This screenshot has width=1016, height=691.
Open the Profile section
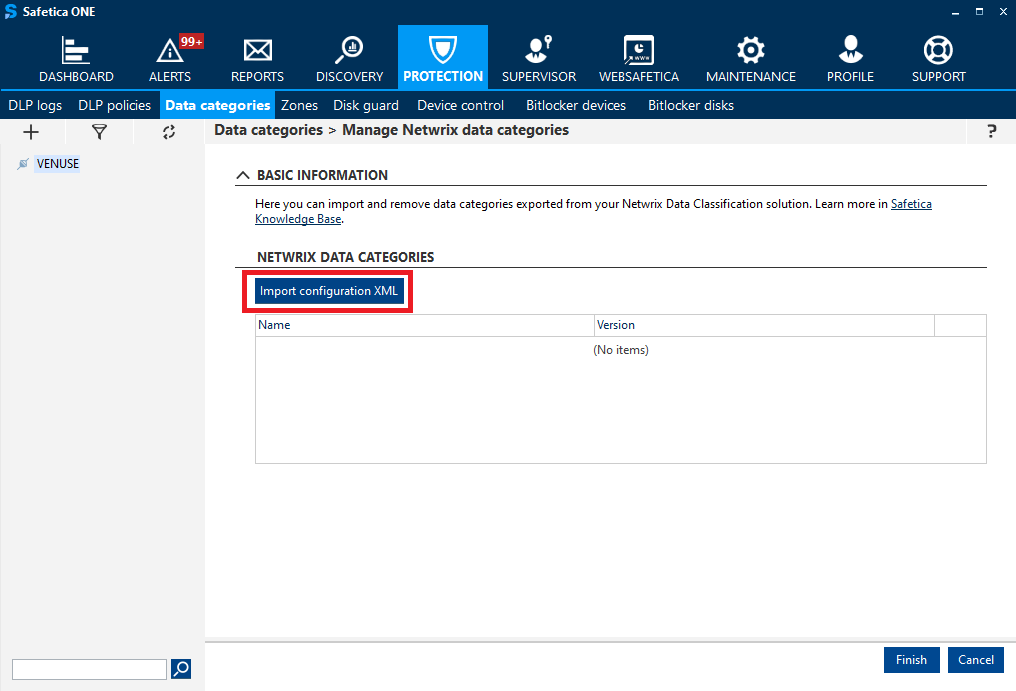(850, 58)
